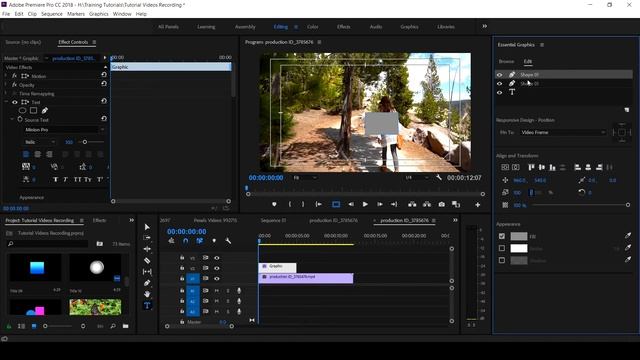
Task: Click the ellipse mask icon under Text
Action: [x=22, y=111]
